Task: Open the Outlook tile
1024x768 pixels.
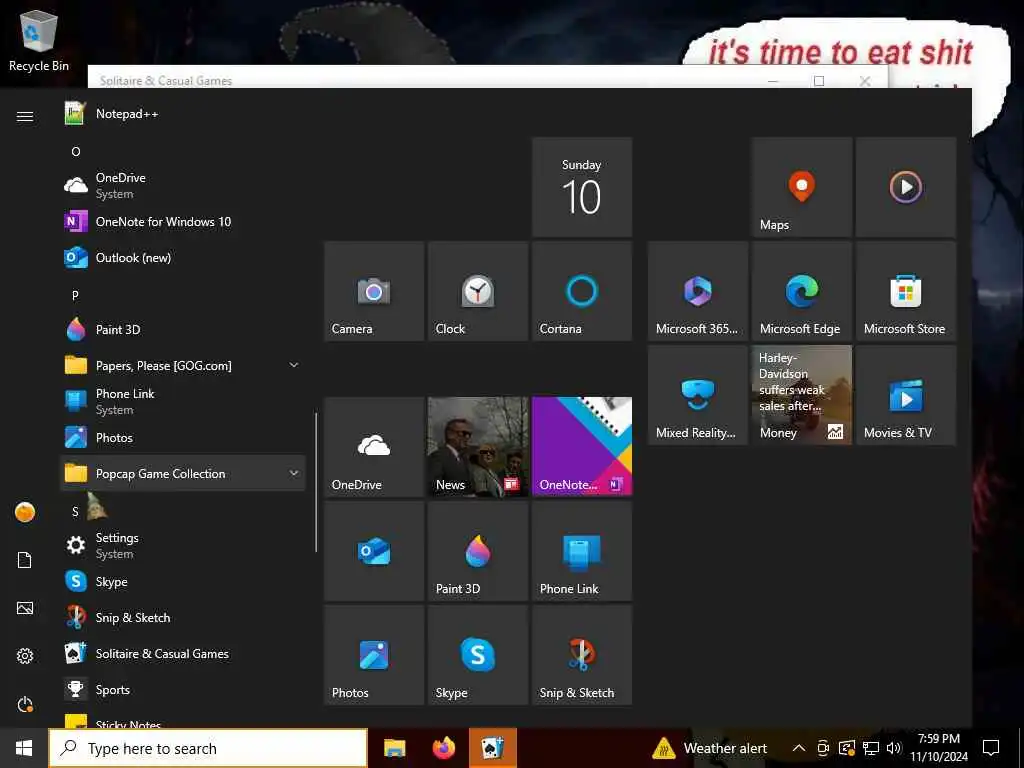Action: pyautogui.click(x=374, y=551)
